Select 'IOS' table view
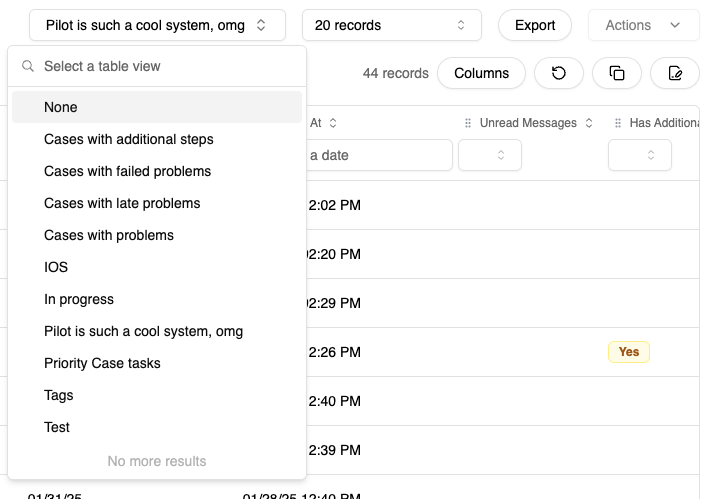This screenshot has height=499, width=712. 157,267
